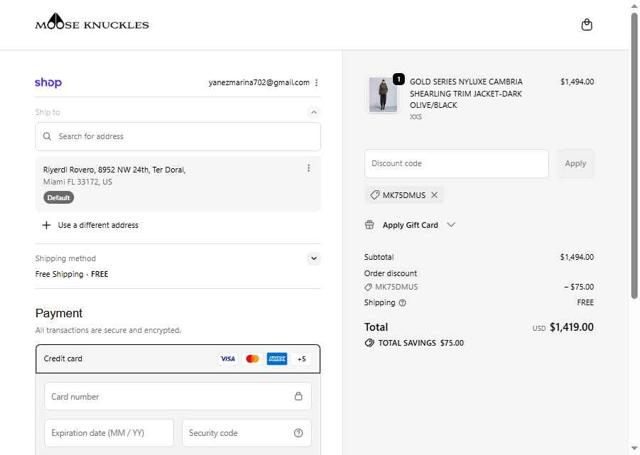Click the Discount code field
Image resolution: width=640 pixels, height=455 pixels.
click(x=456, y=163)
